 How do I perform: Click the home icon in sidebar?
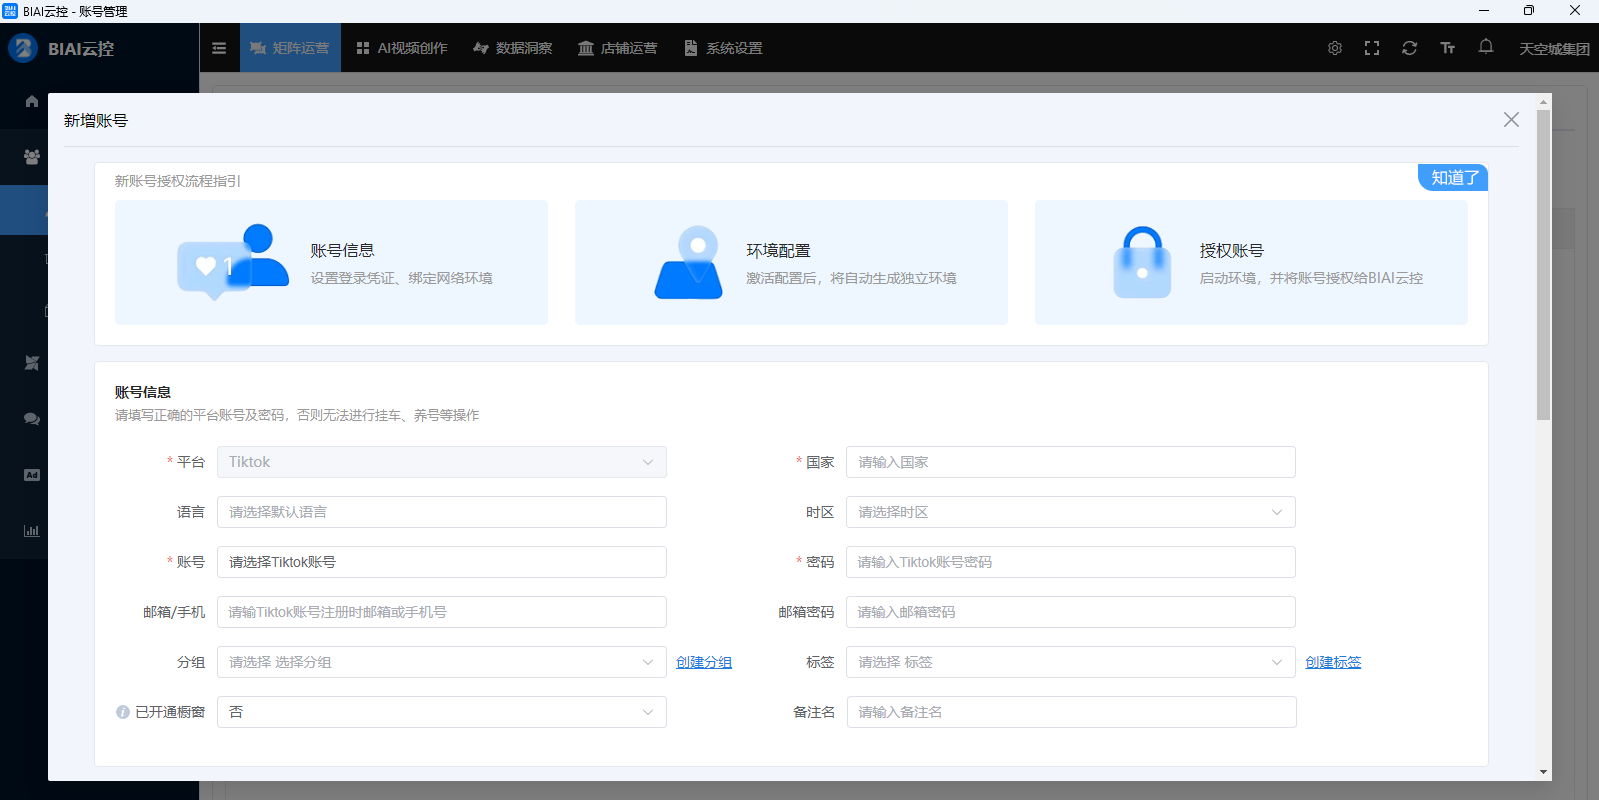point(32,101)
